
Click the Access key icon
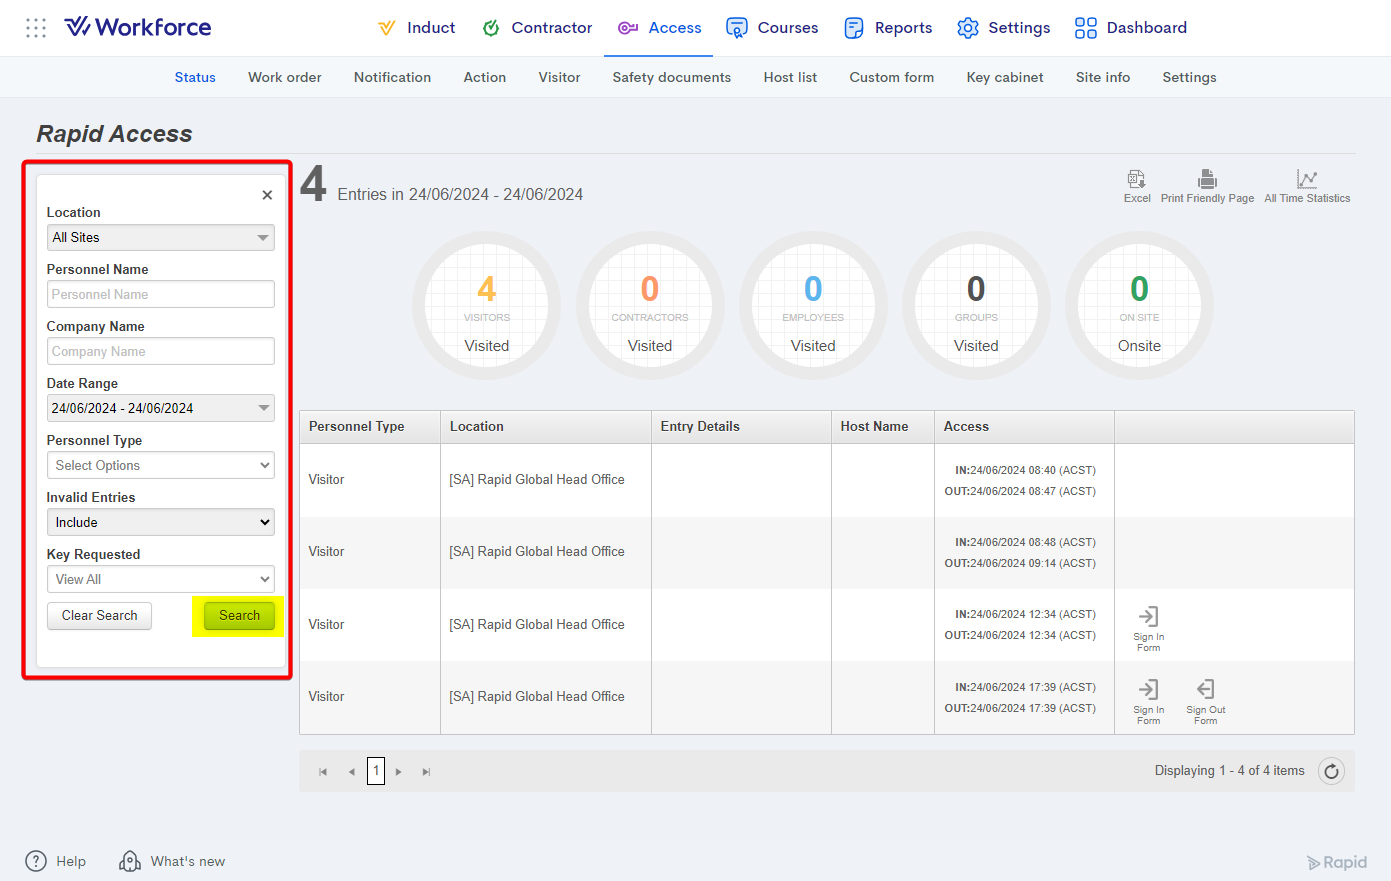pyautogui.click(x=628, y=28)
